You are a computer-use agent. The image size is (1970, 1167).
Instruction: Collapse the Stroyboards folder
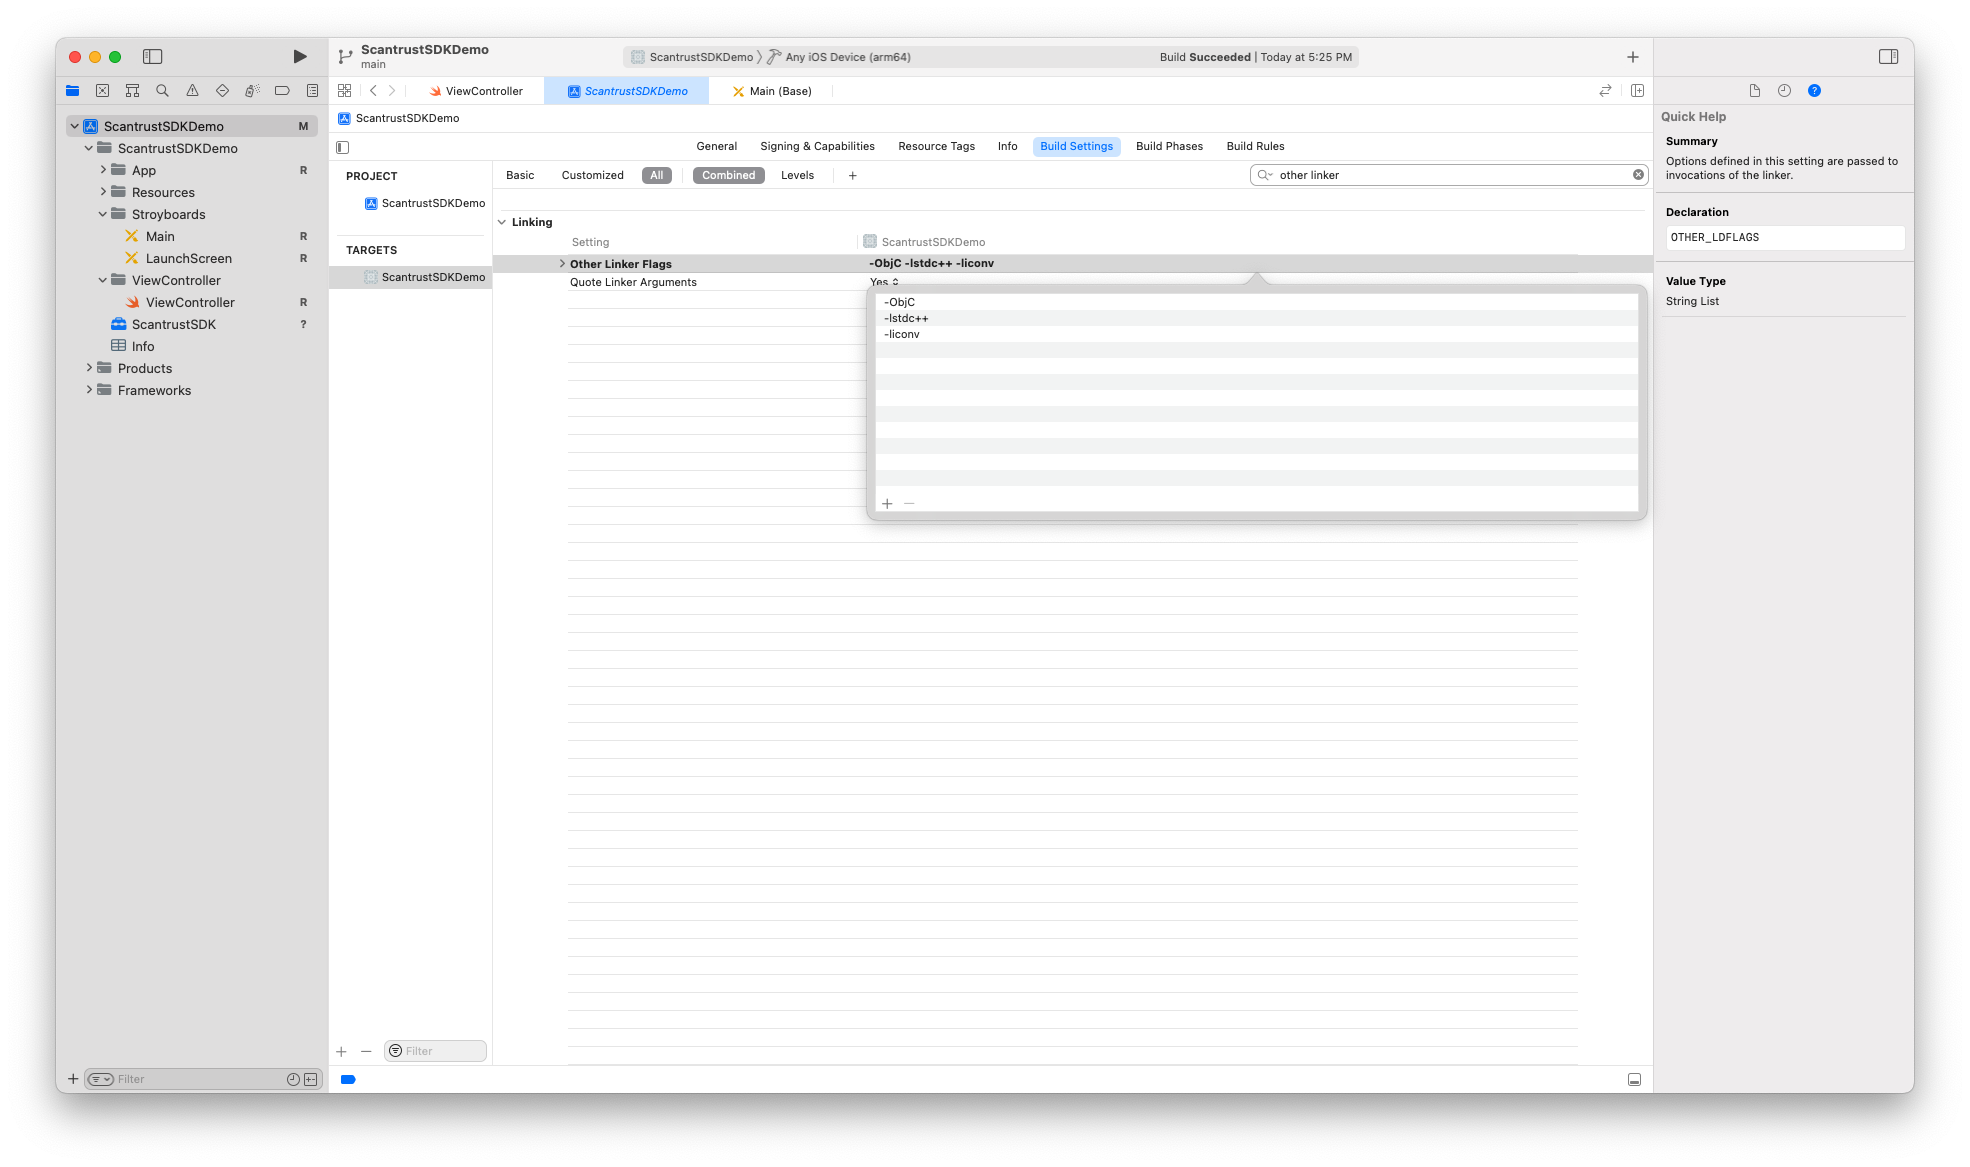pos(102,214)
